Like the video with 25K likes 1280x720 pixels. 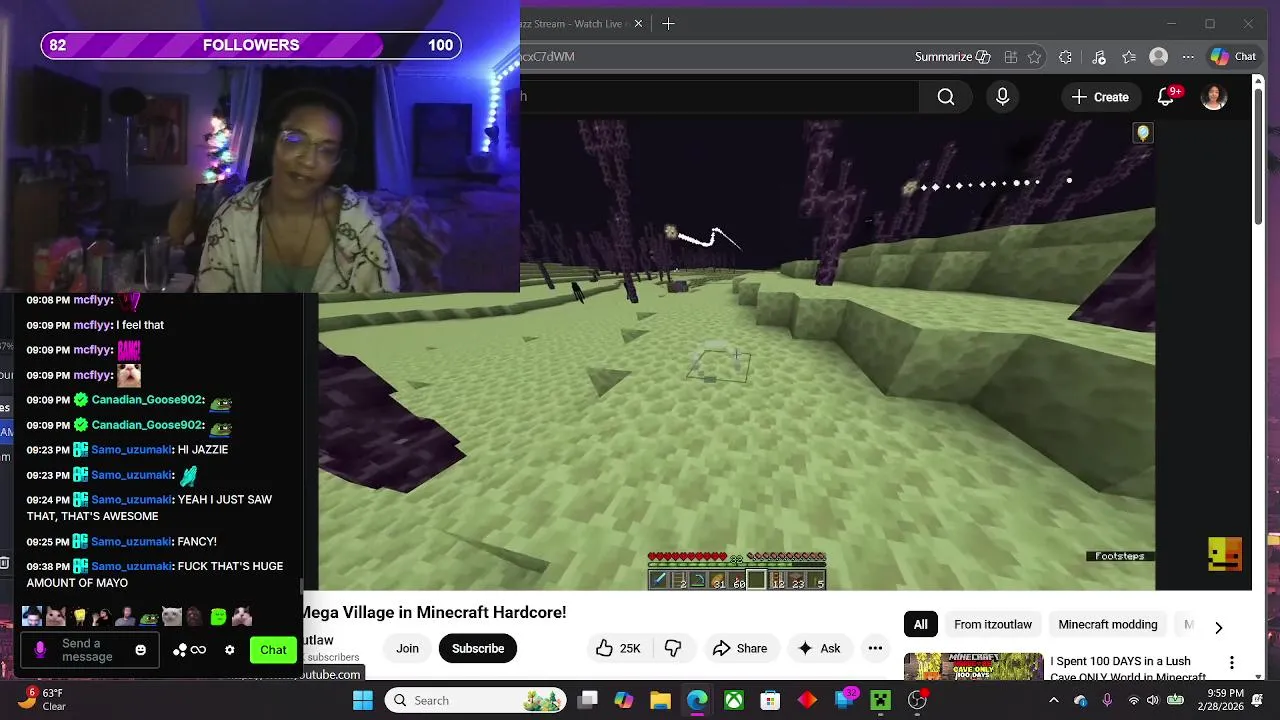619,648
